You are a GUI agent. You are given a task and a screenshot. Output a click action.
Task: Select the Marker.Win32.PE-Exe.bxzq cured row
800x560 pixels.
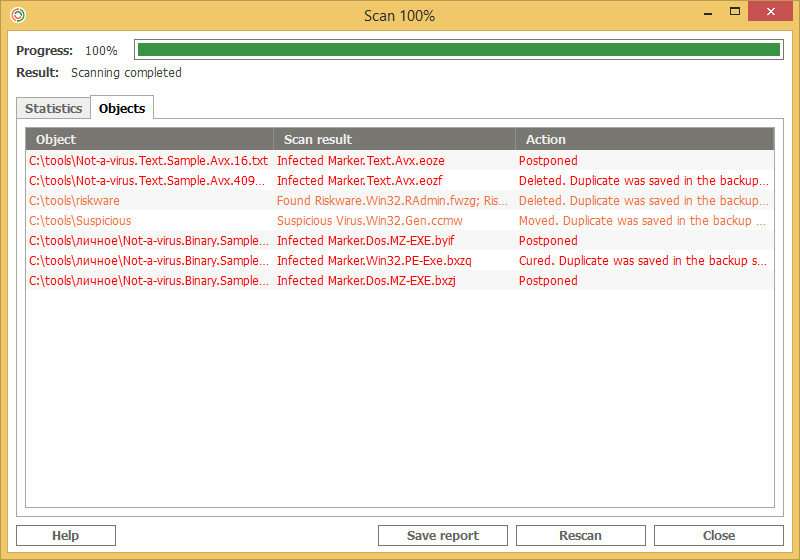coord(399,261)
